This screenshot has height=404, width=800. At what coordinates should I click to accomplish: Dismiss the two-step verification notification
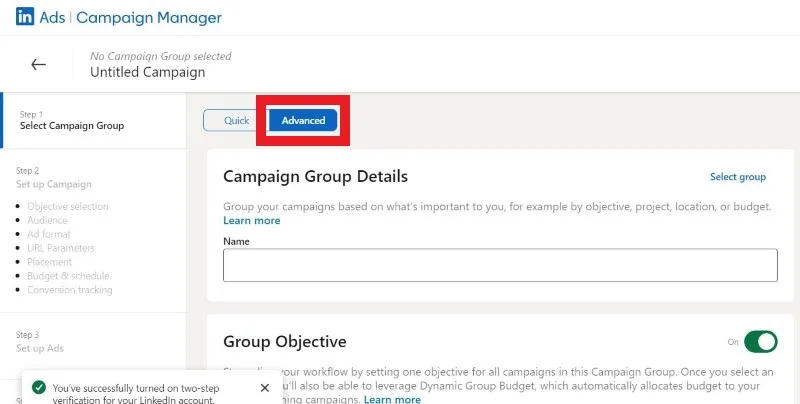coord(264,388)
